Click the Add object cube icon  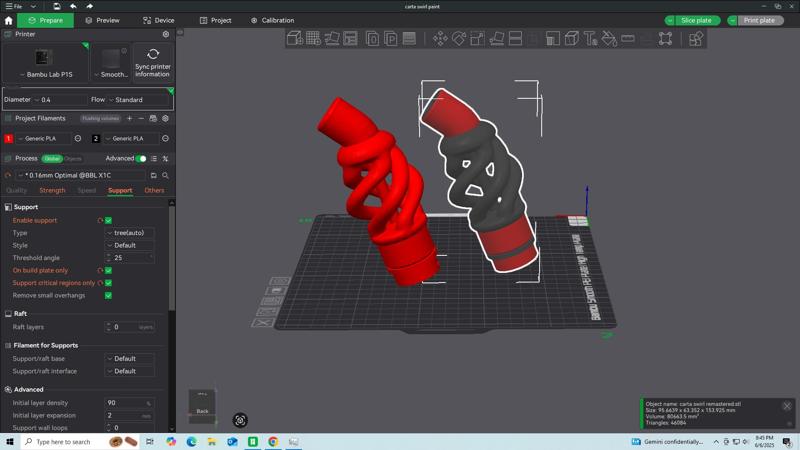pyautogui.click(x=295, y=38)
